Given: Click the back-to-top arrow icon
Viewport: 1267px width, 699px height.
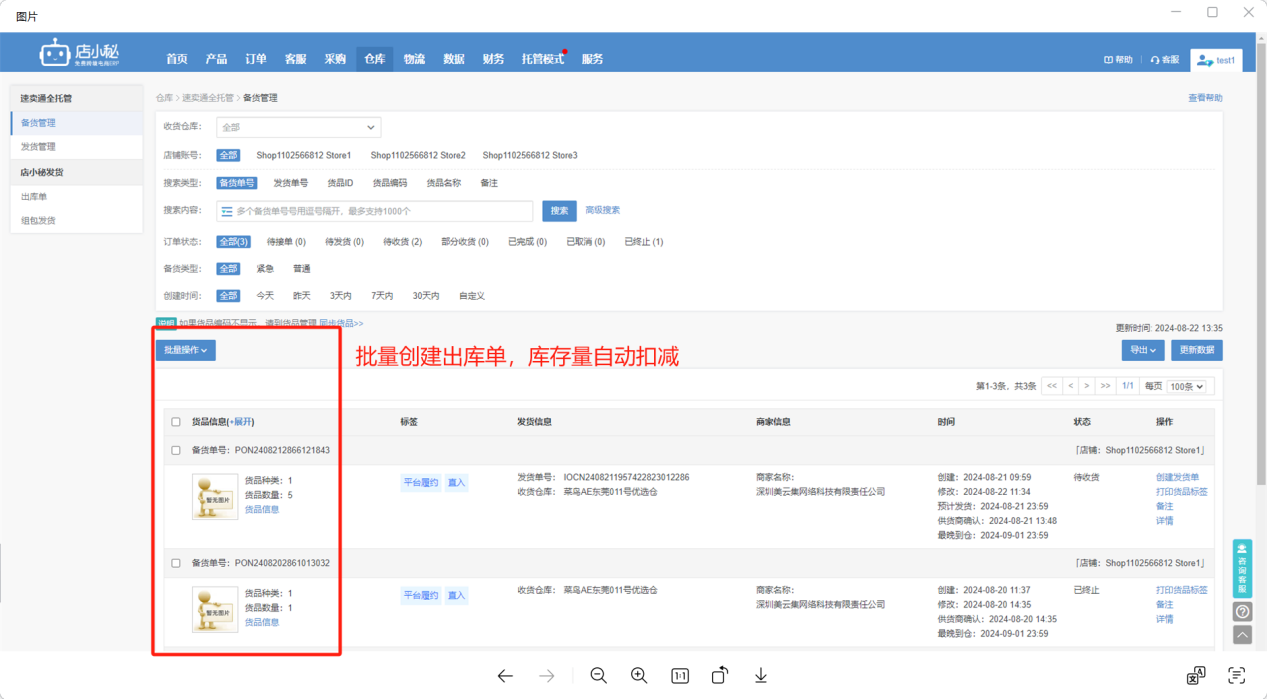Looking at the screenshot, I should [x=1242, y=635].
